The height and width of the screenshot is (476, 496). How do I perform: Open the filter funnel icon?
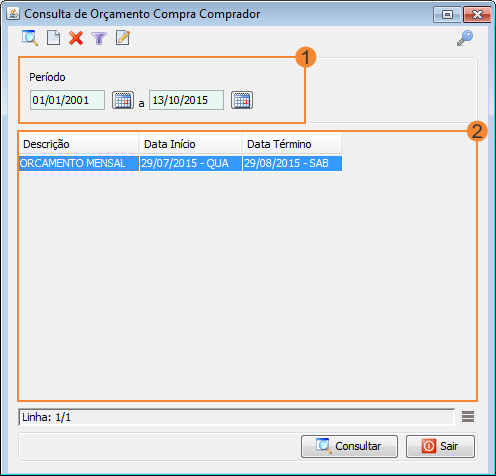coord(99,38)
